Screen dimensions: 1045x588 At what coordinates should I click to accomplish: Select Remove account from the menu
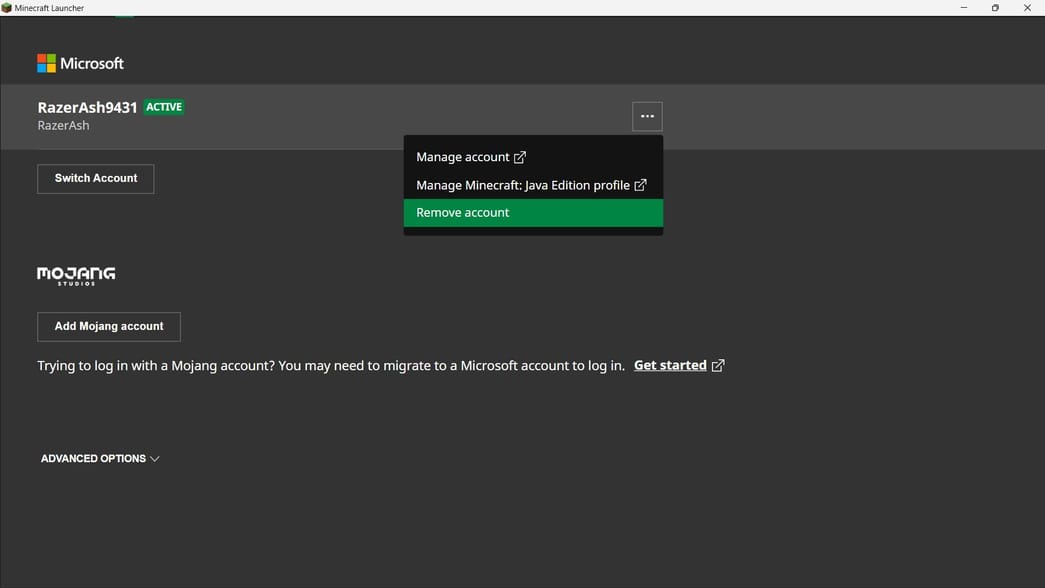click(462, 212)
